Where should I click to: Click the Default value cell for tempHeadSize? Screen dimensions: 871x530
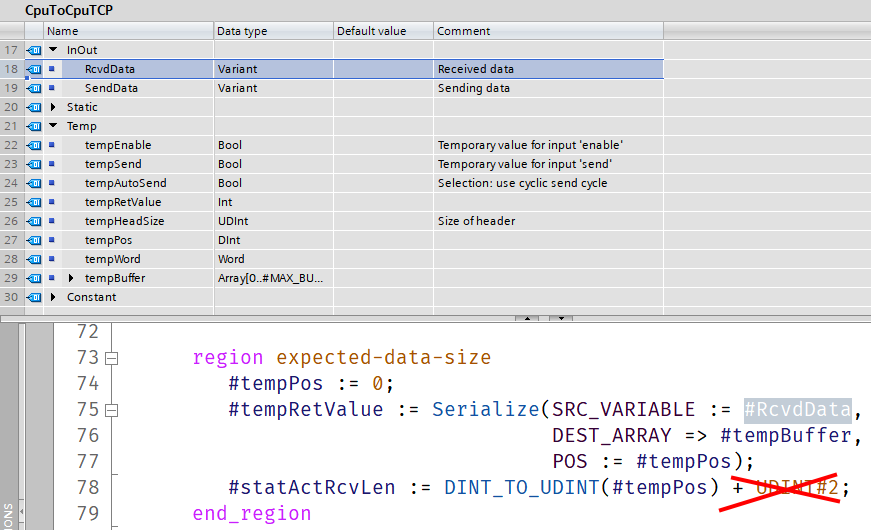[383, 221]
